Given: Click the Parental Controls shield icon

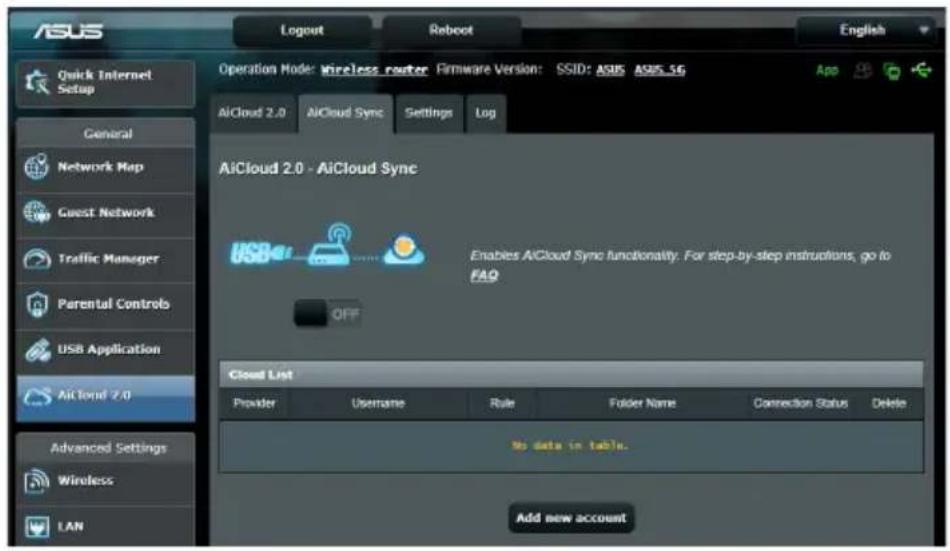Looking at the screenshot, I should click(x=37, y=304).
